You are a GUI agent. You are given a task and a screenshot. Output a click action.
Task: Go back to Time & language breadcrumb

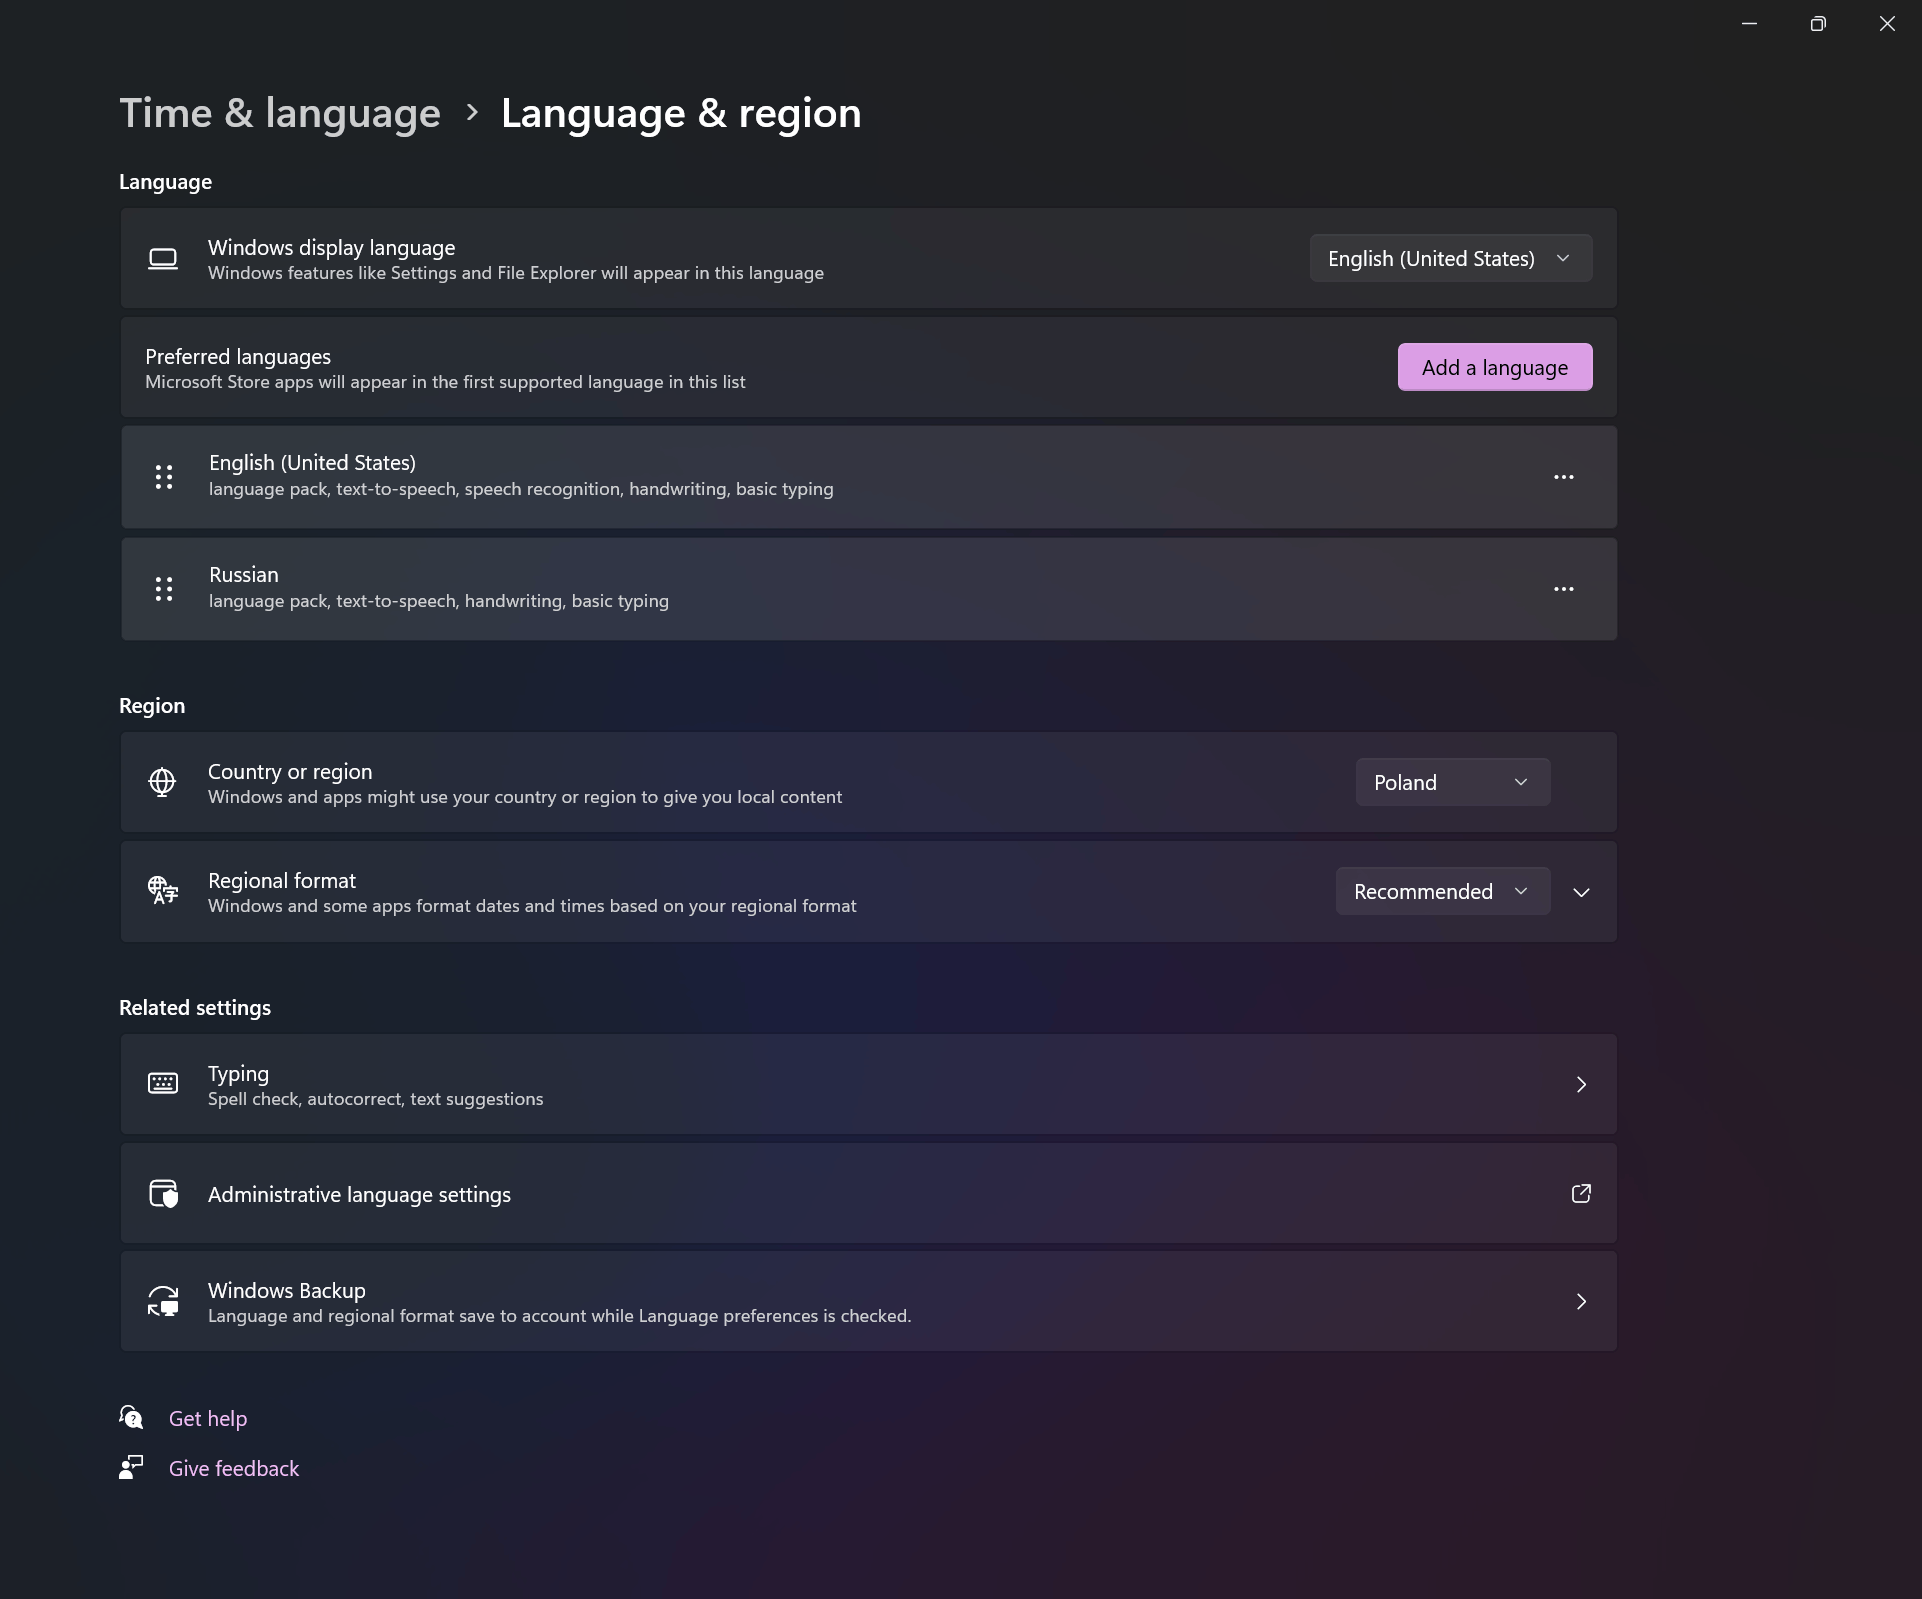coord(280,113)
